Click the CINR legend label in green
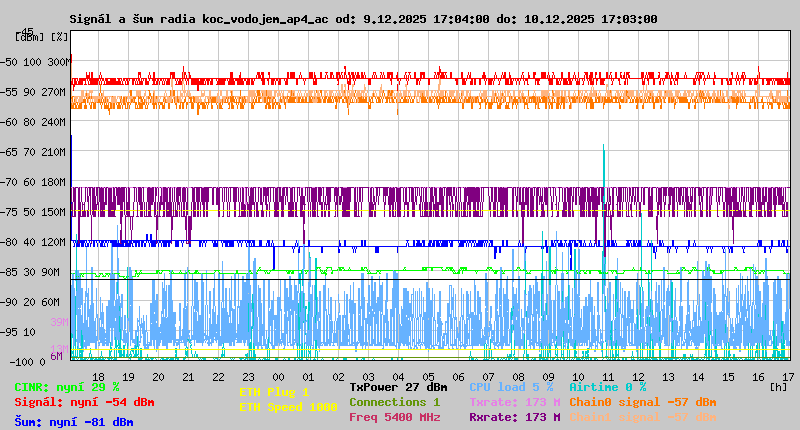 (66, 387)
